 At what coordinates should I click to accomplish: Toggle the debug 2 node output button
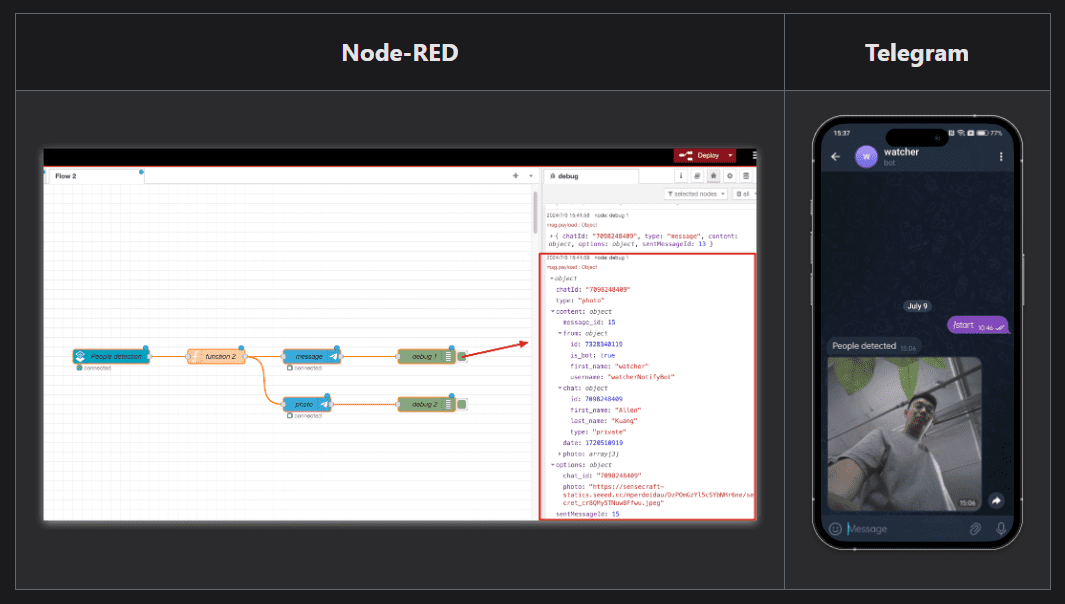[x=462, y=404]
